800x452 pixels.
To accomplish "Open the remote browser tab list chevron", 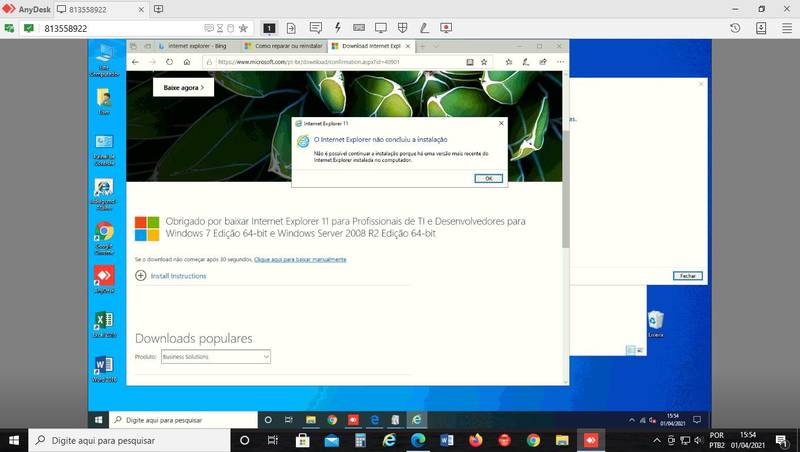I will coord(436,46).
